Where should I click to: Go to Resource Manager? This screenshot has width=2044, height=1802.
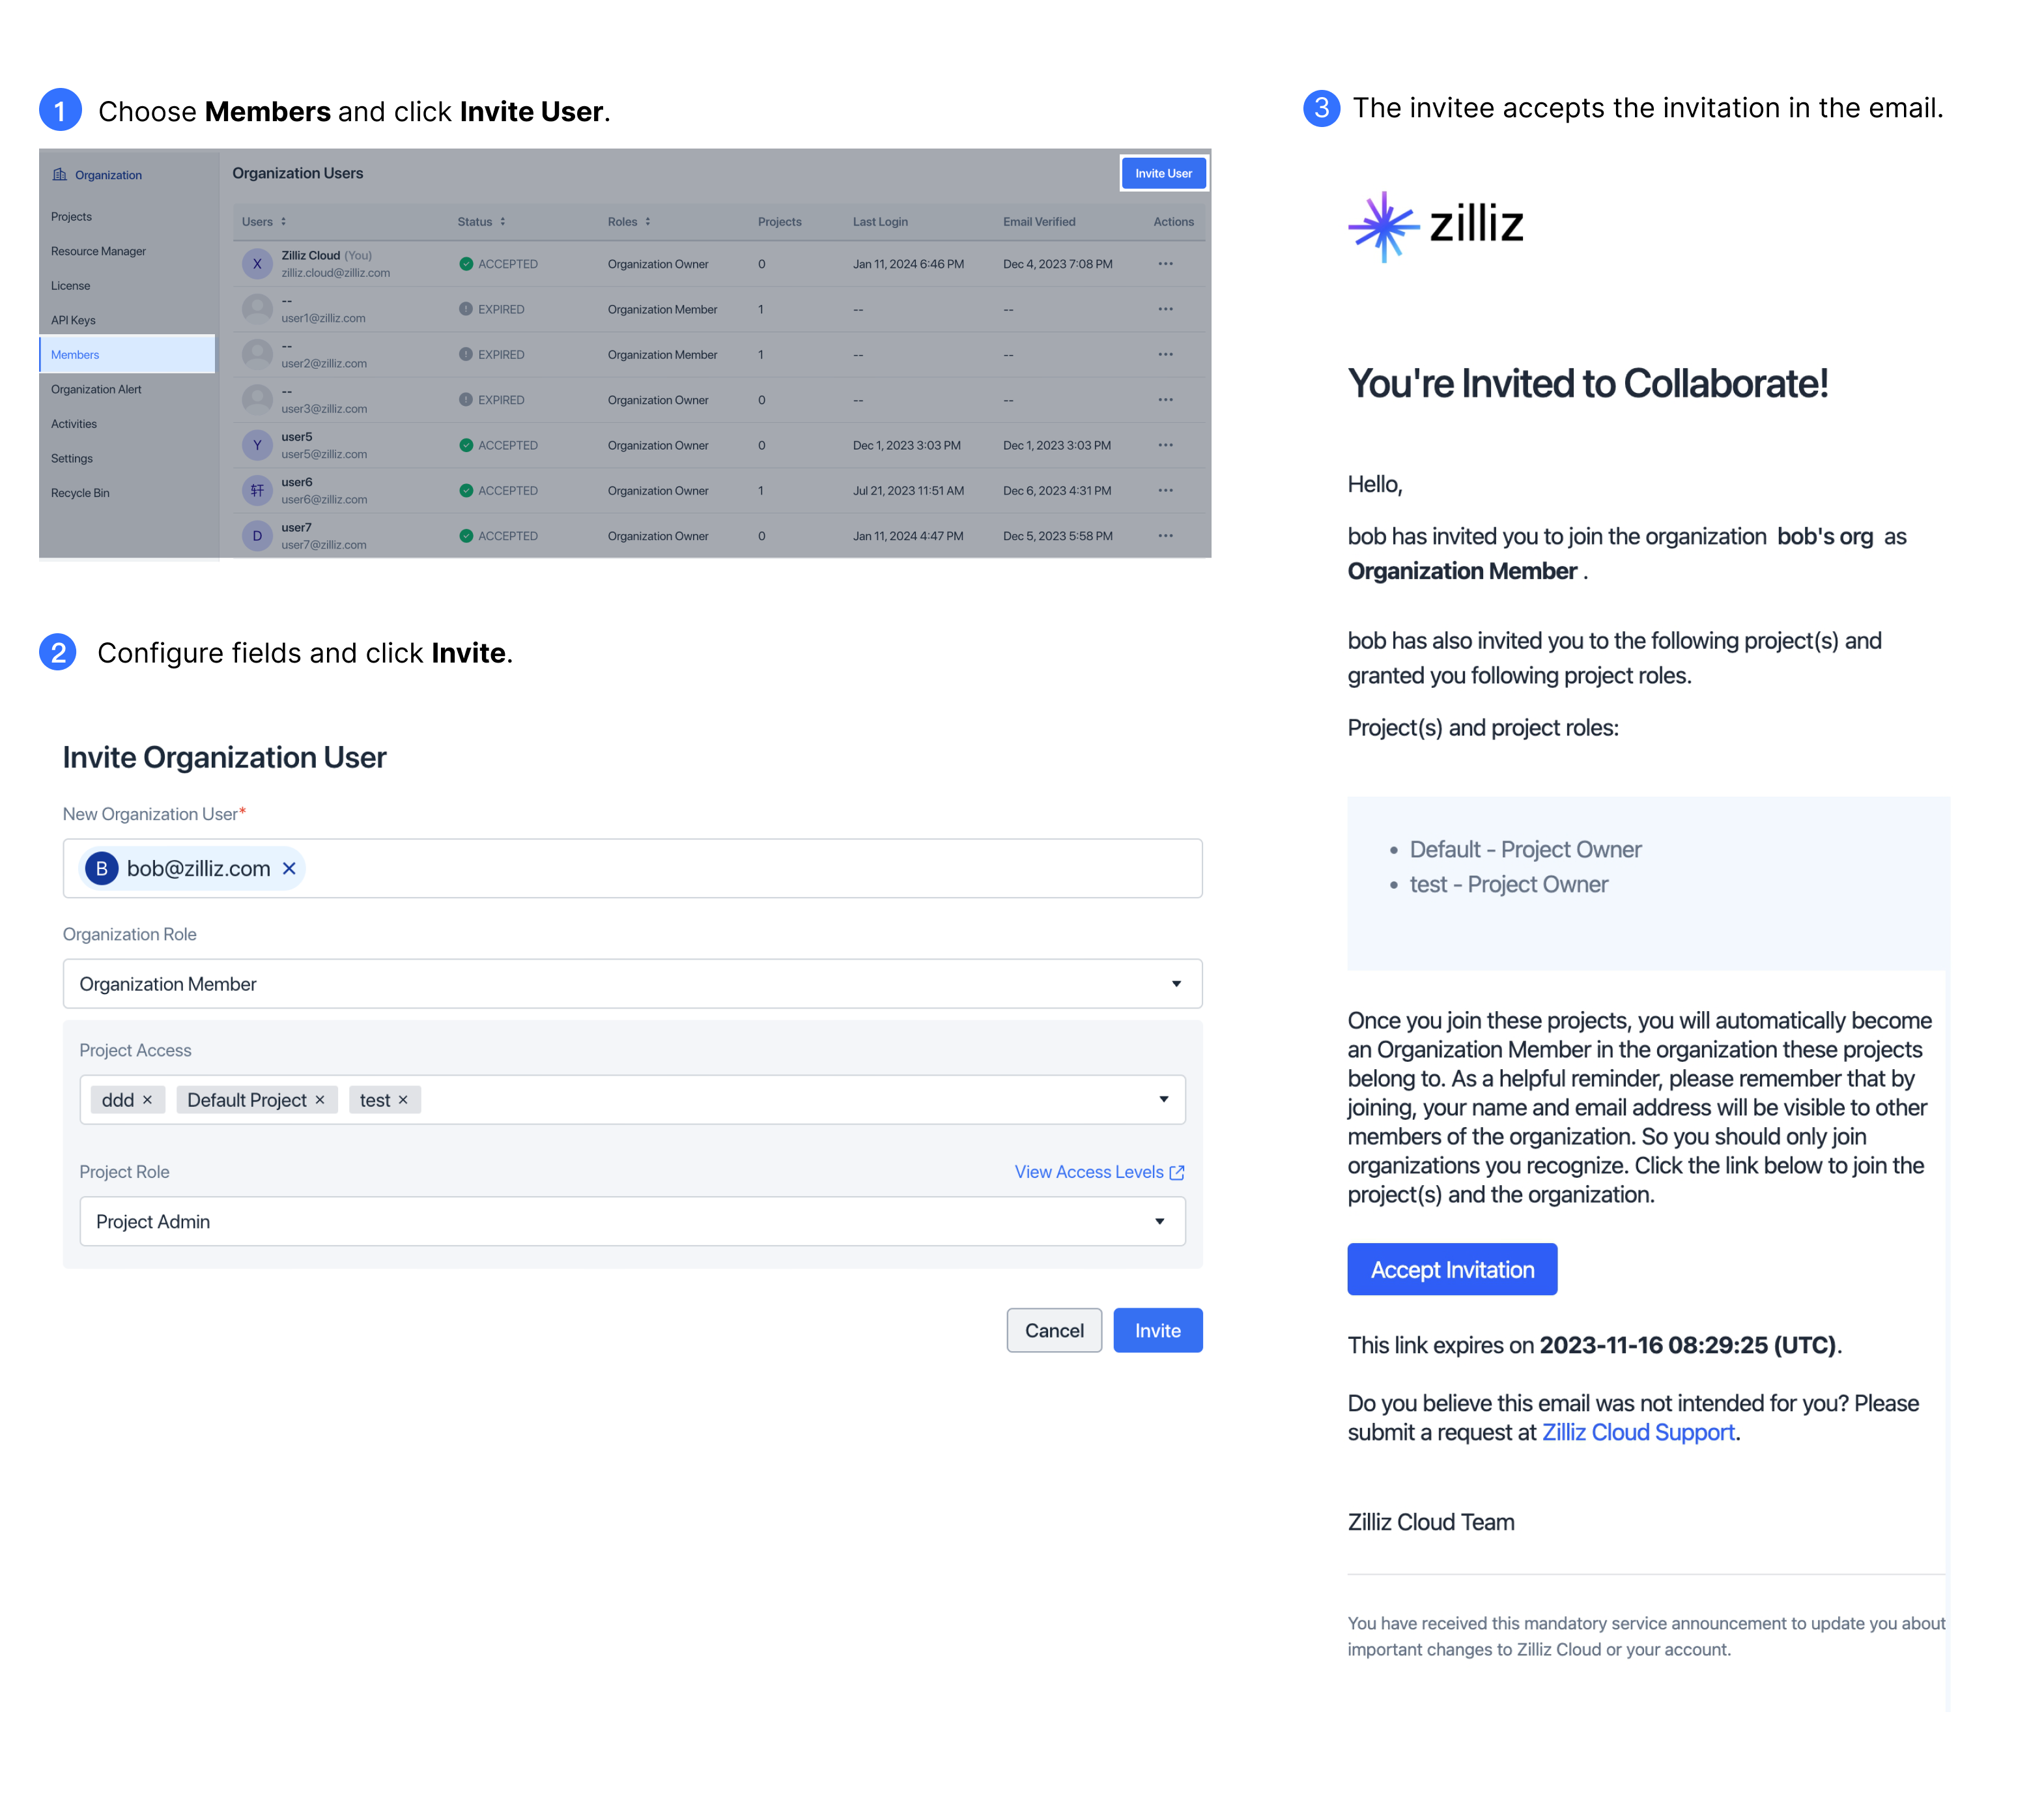98,251
